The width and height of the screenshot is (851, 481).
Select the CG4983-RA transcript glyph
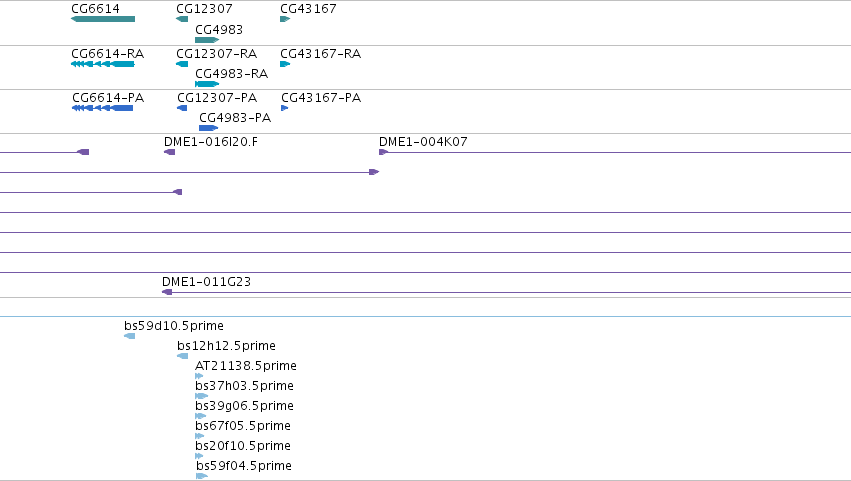click(x=207, y=84)
